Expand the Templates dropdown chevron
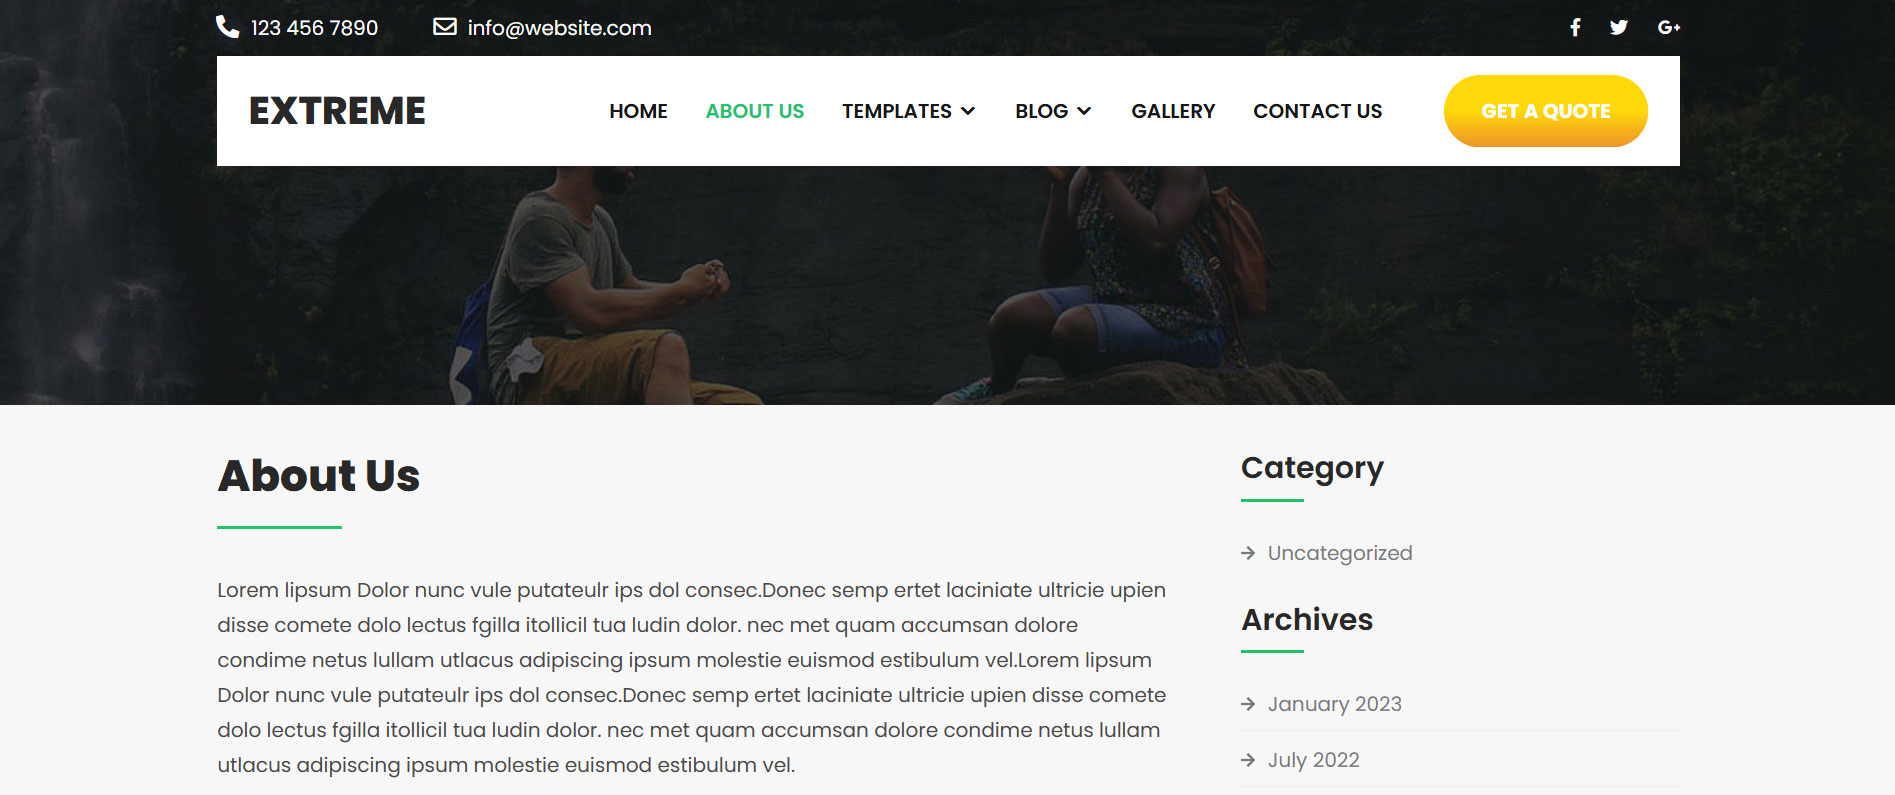This screenshot has height=795, width=1895. [968, 111]
